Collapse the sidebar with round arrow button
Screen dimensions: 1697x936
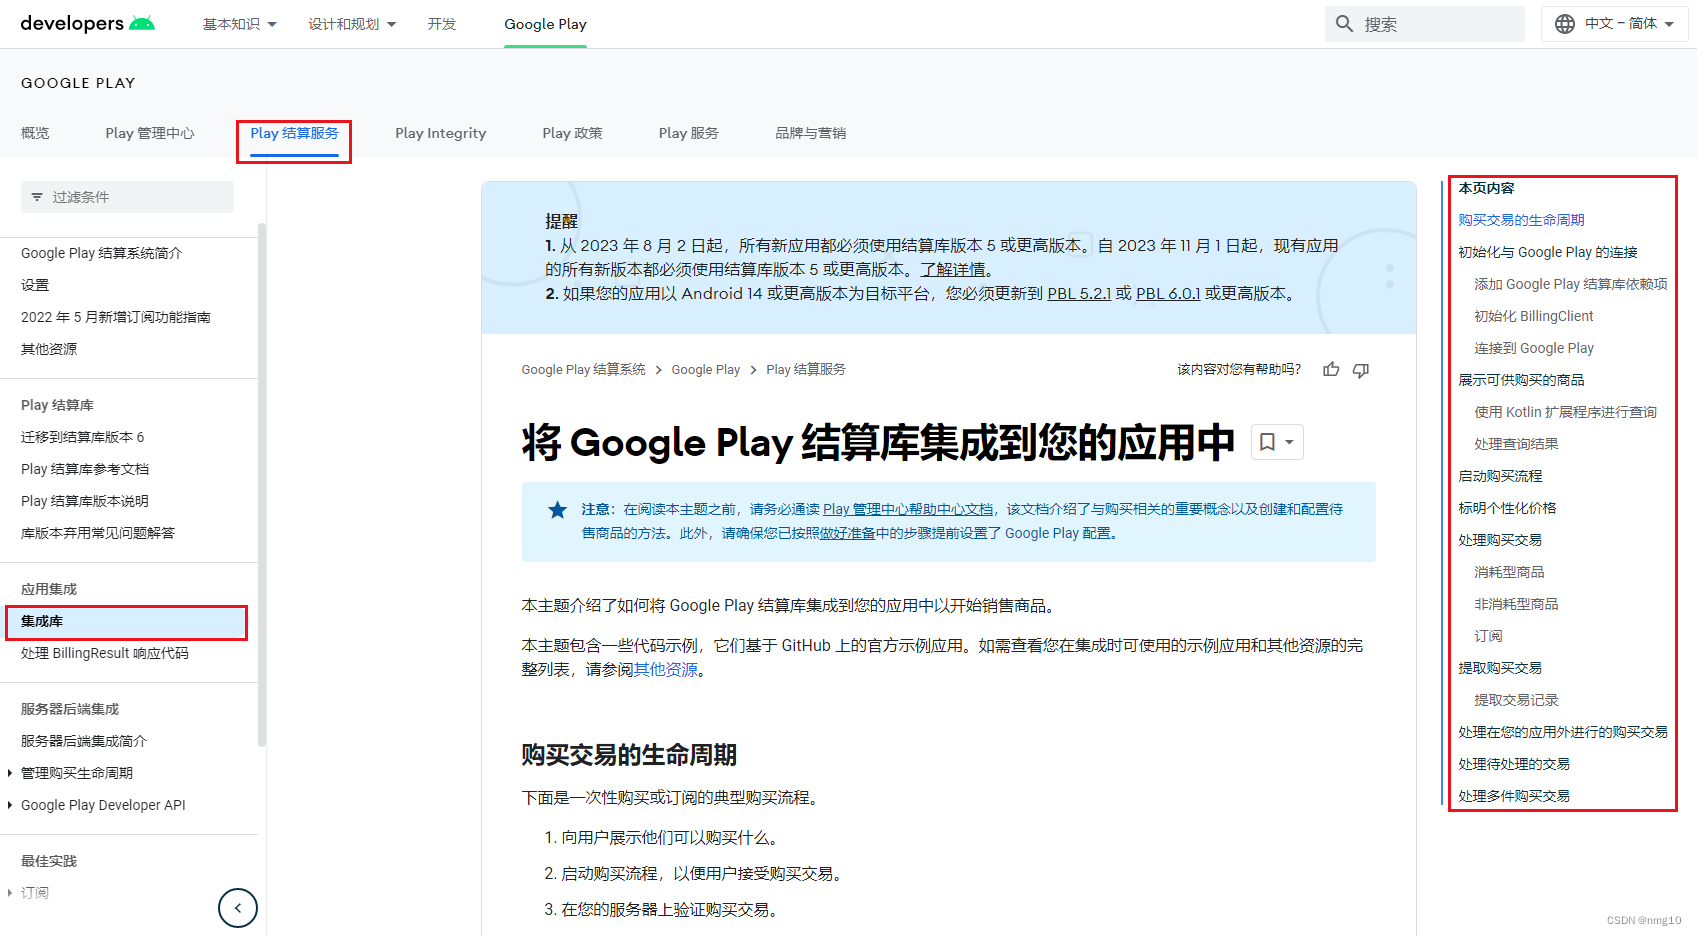(238, 908)
